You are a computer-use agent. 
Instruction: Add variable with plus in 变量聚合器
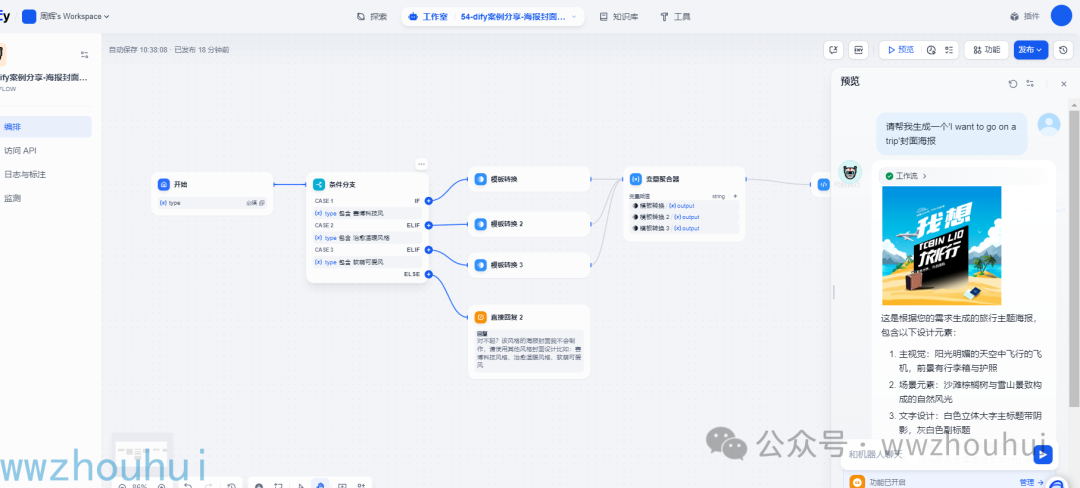tap(735, 196)
